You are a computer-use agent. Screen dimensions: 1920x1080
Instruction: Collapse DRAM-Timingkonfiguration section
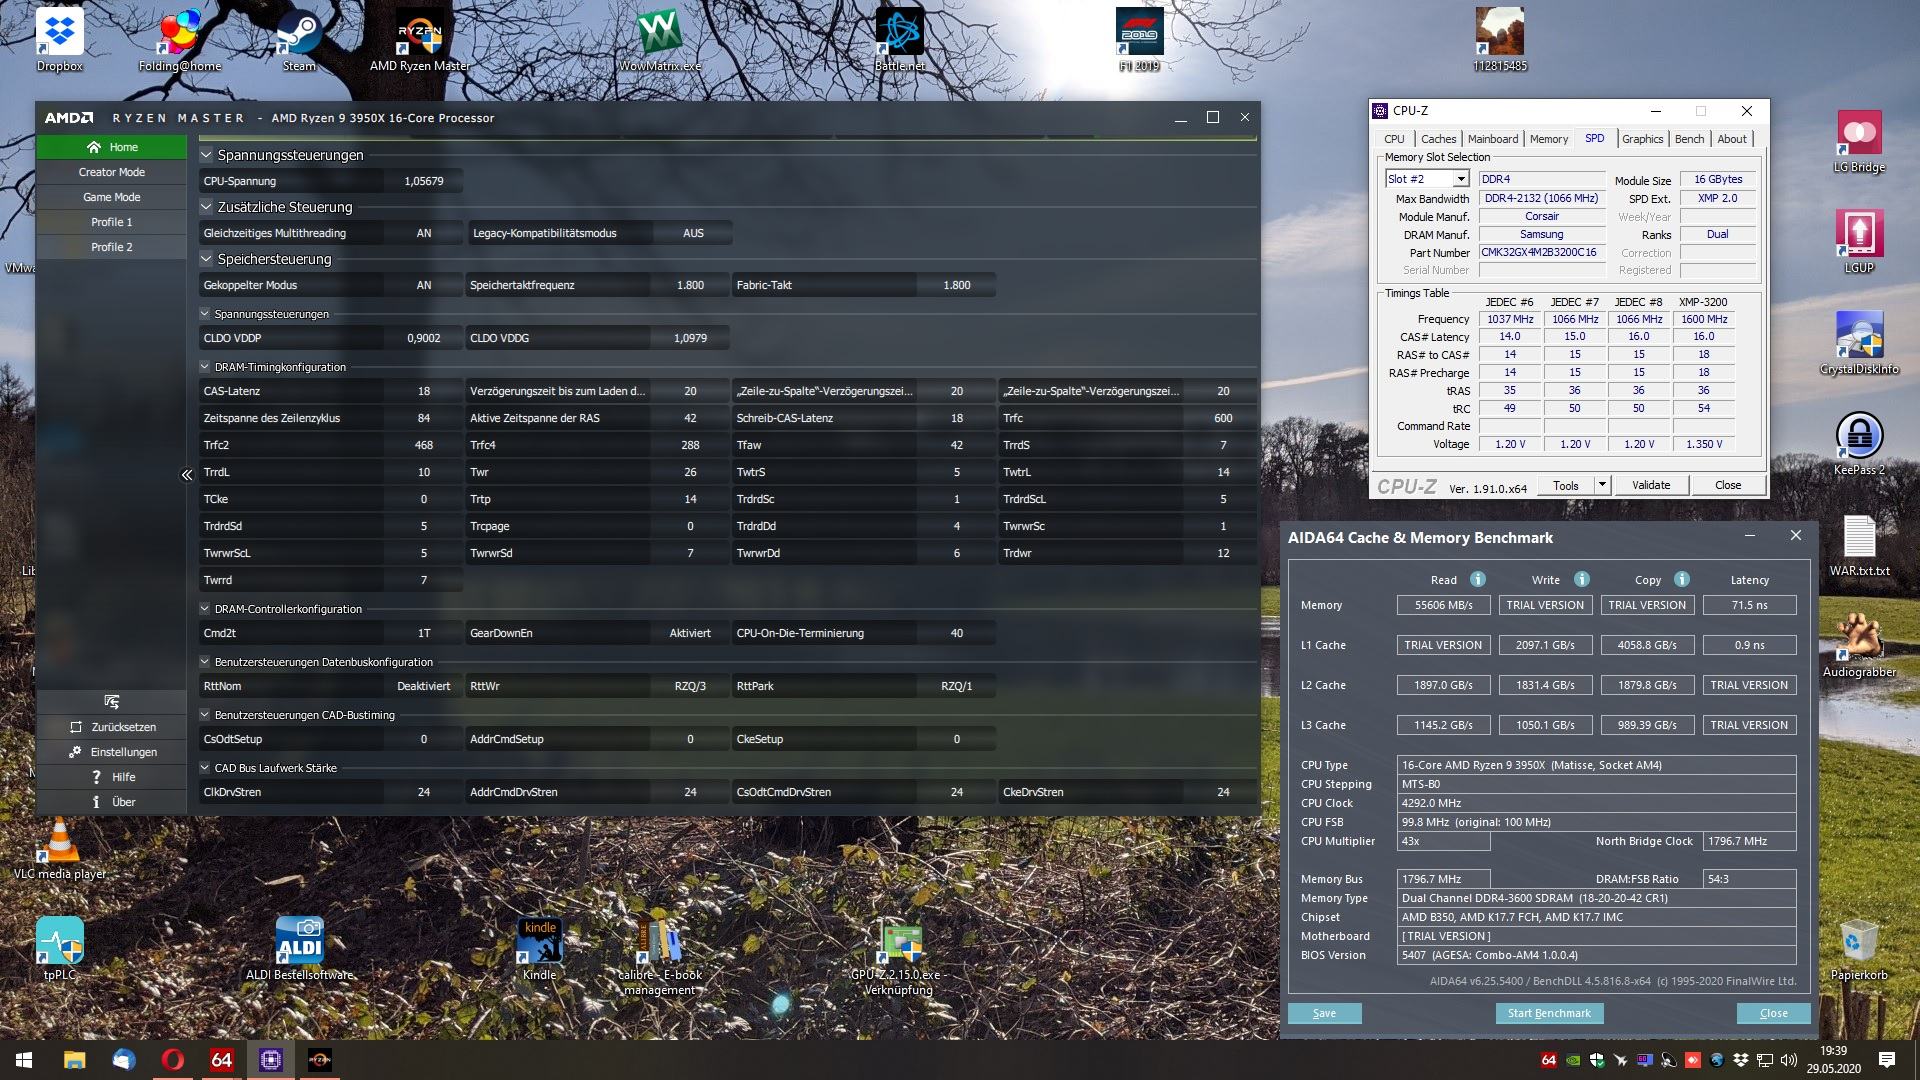(205, 367)
